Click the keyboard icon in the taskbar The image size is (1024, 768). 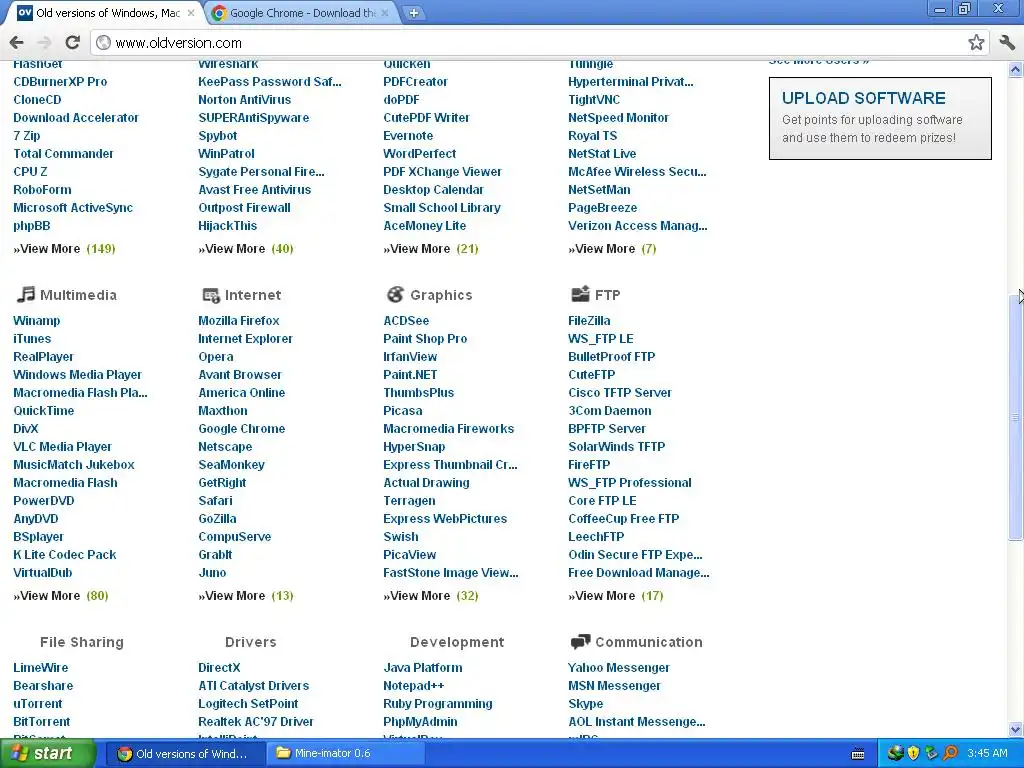pos(858,754)
